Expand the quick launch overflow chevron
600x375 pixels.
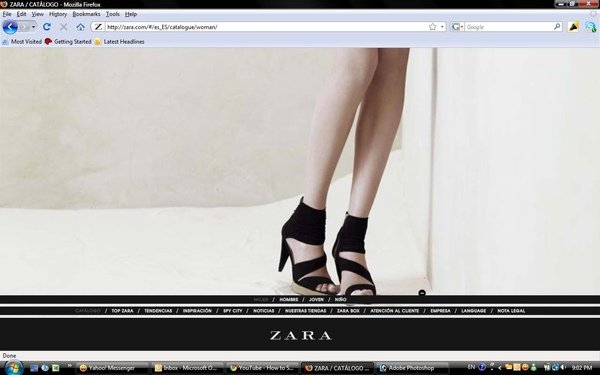click(69, 366)
